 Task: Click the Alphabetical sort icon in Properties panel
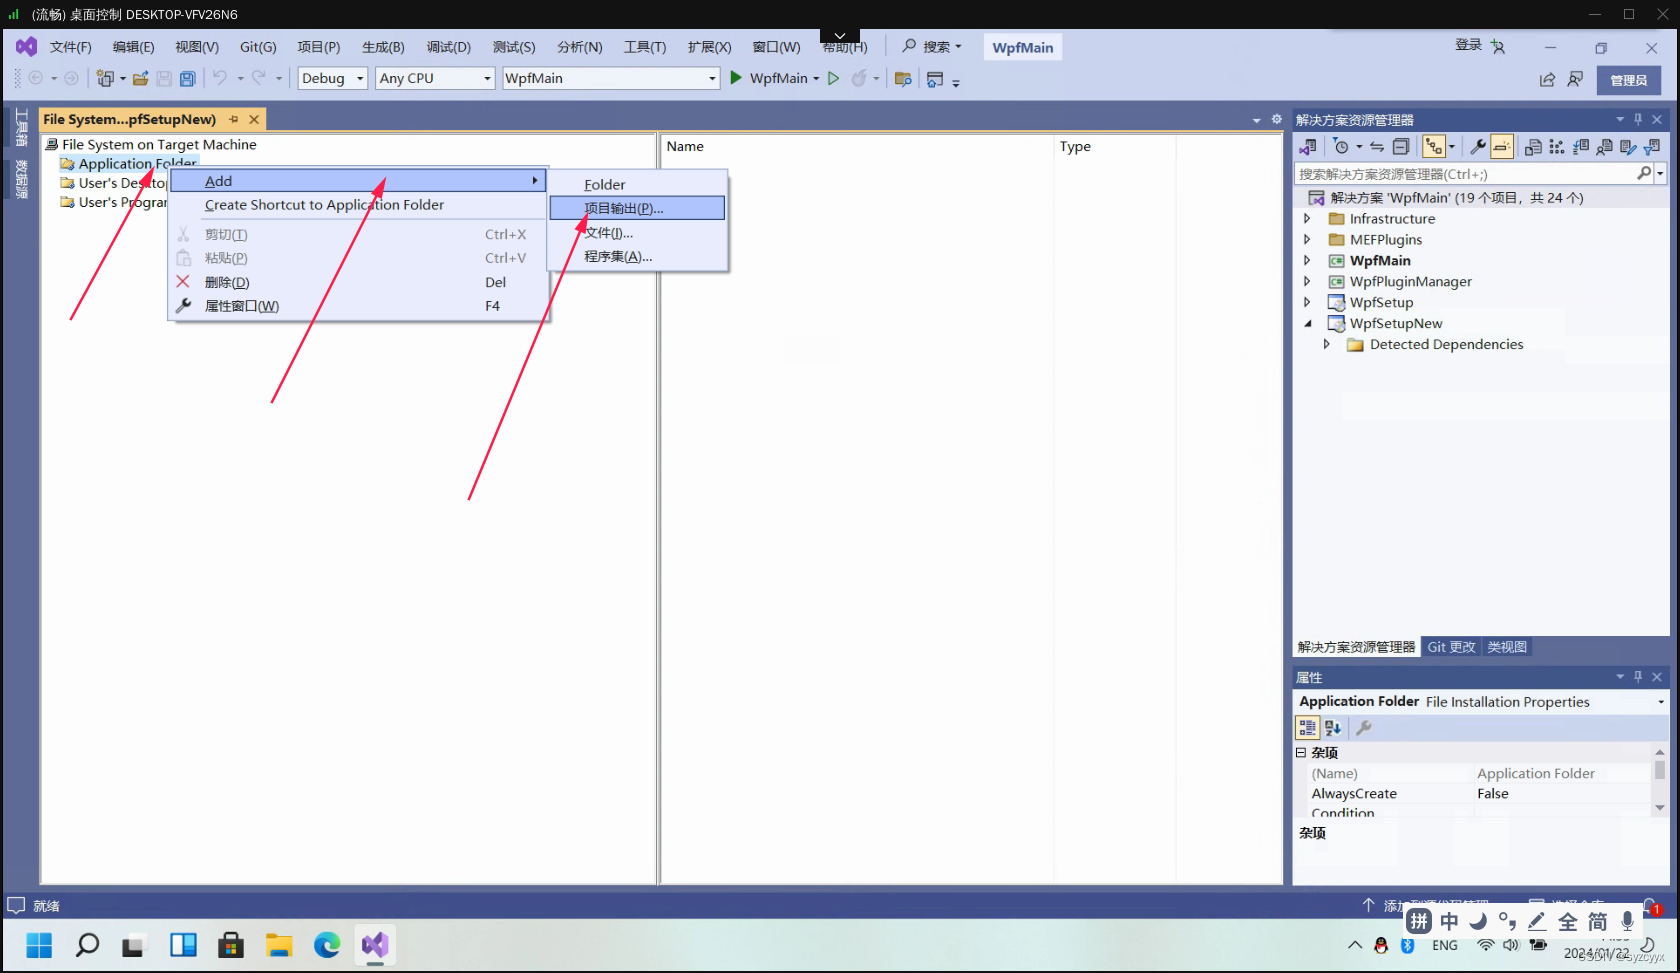[x=1333, y=728]
